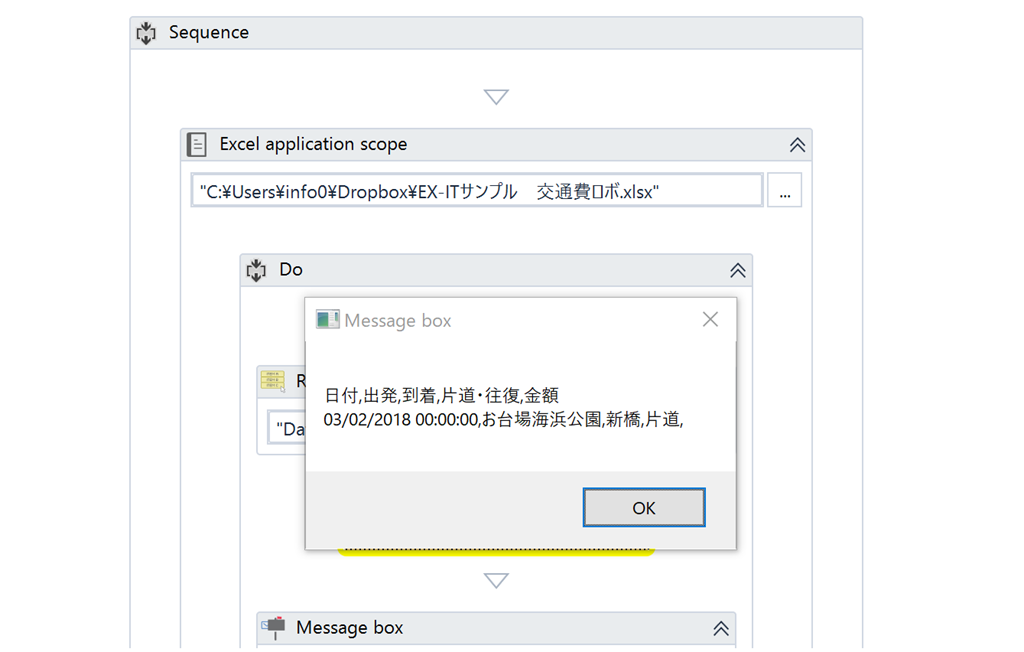The height and width of the screenshot is (652, 1024).
Task: Select the Sequence header title
Action: coord(209,33)
